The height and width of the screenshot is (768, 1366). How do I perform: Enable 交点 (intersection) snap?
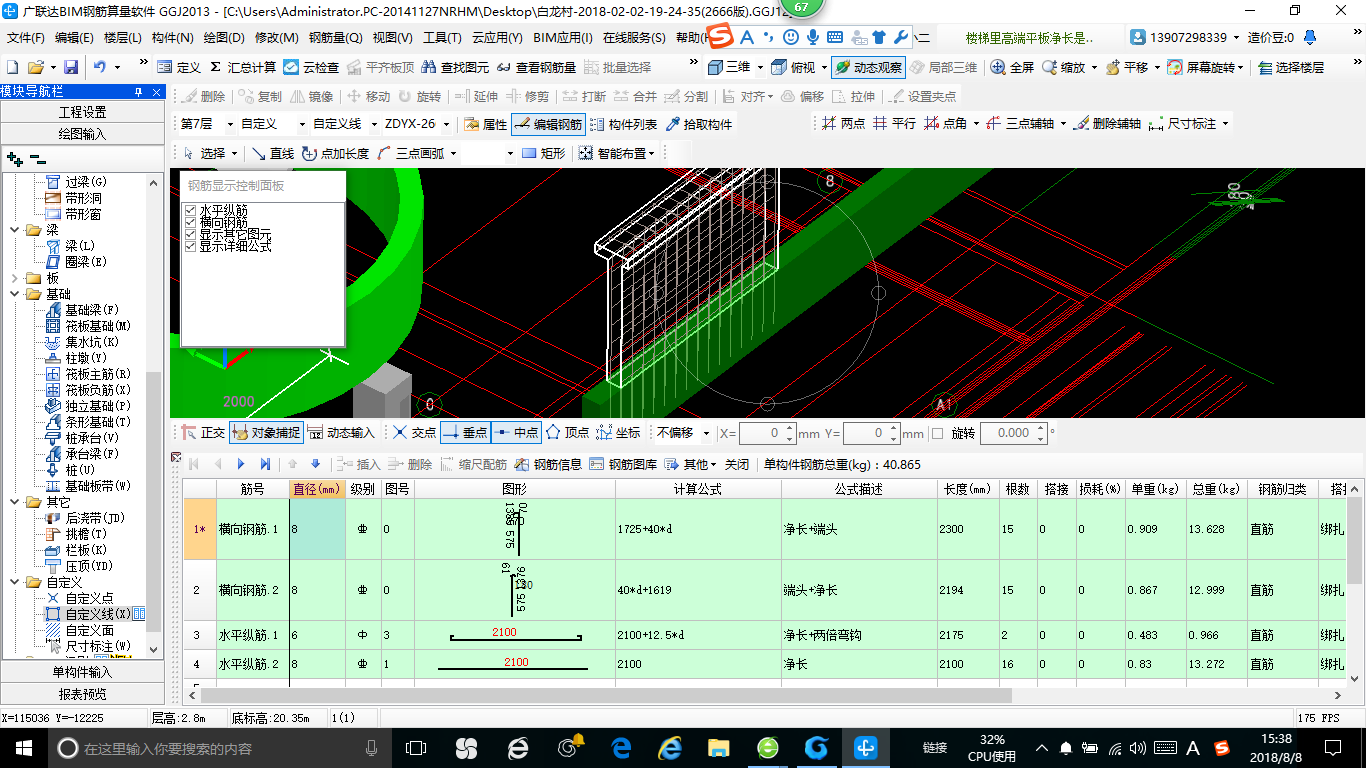pos(414,433)
